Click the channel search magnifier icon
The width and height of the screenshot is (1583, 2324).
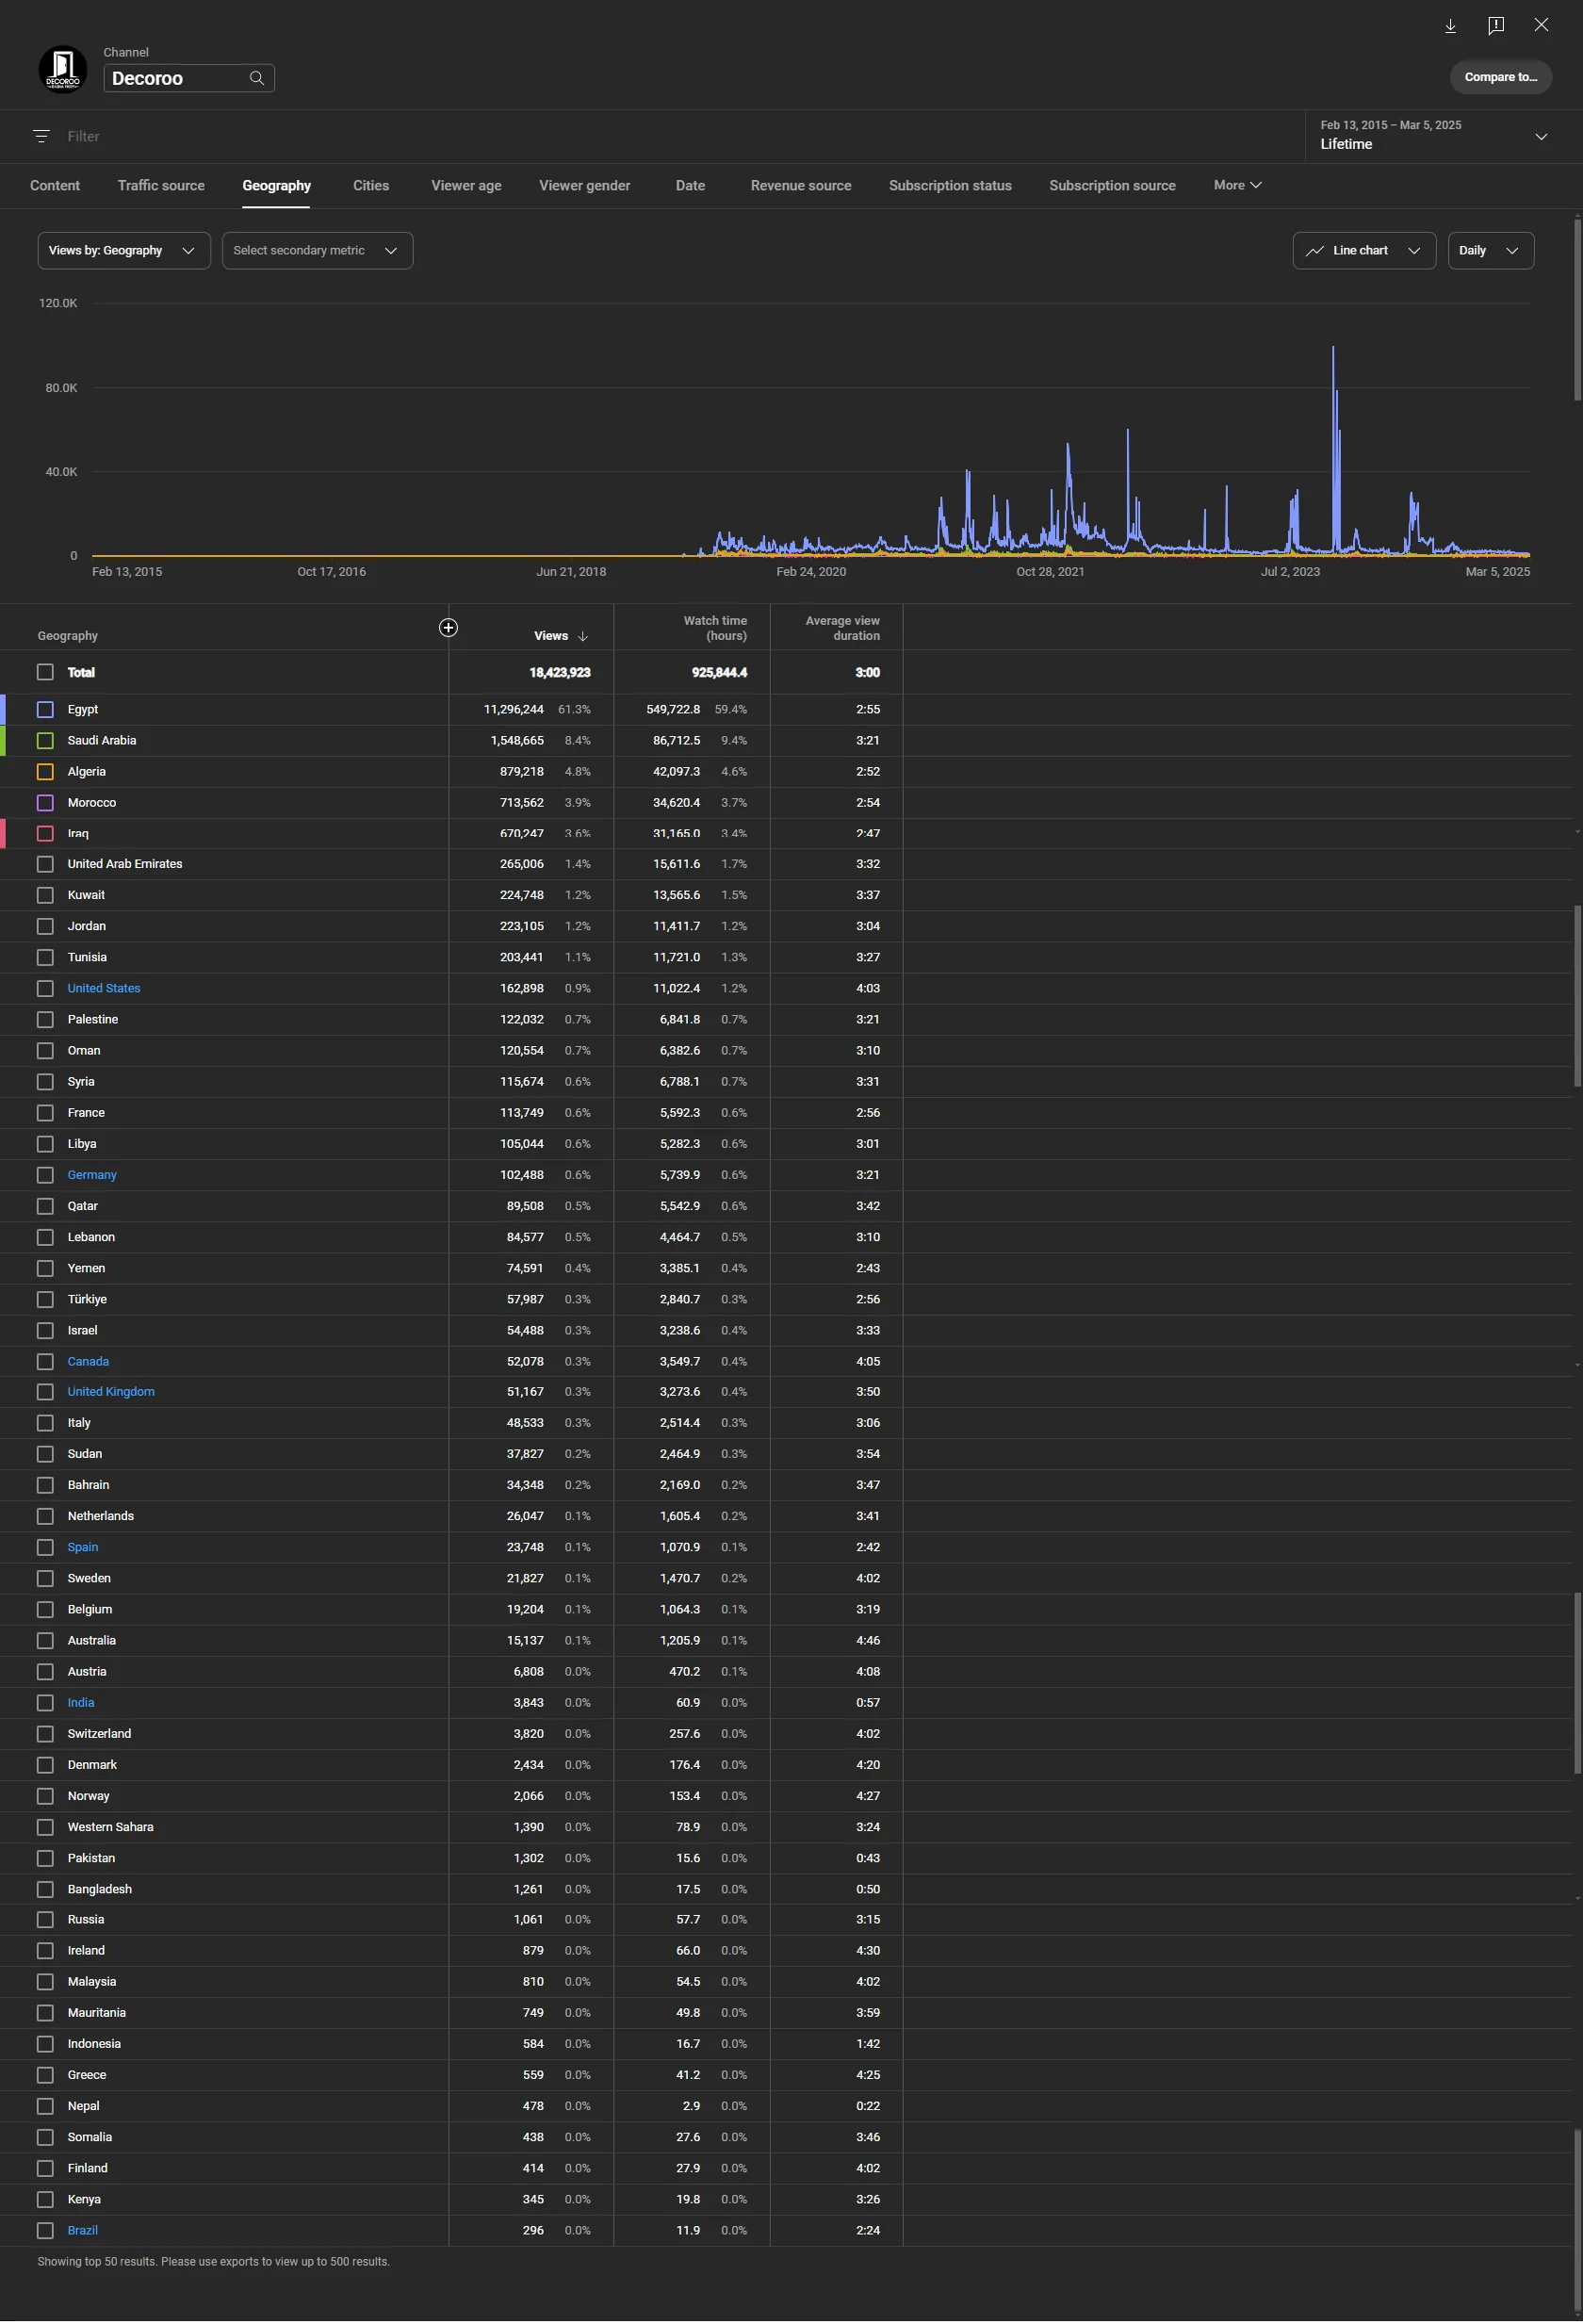(256, 78)
